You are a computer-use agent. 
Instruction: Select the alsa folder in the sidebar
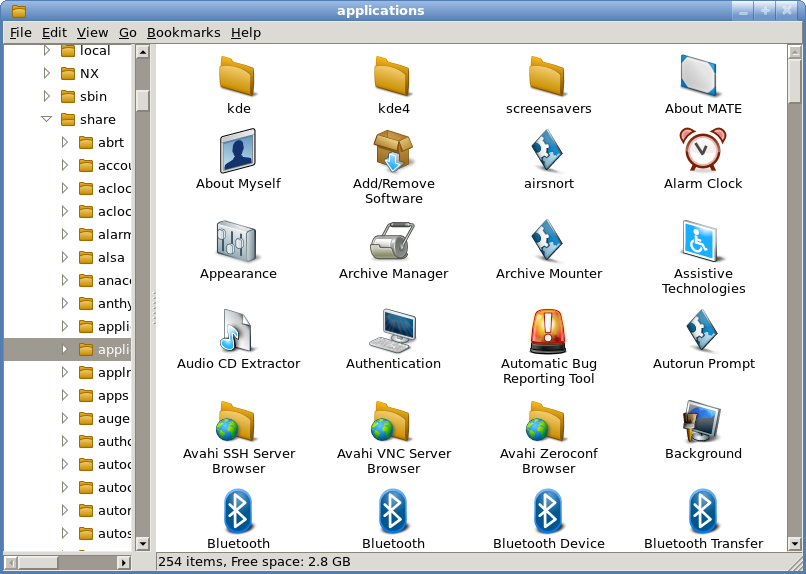point(101,257)
